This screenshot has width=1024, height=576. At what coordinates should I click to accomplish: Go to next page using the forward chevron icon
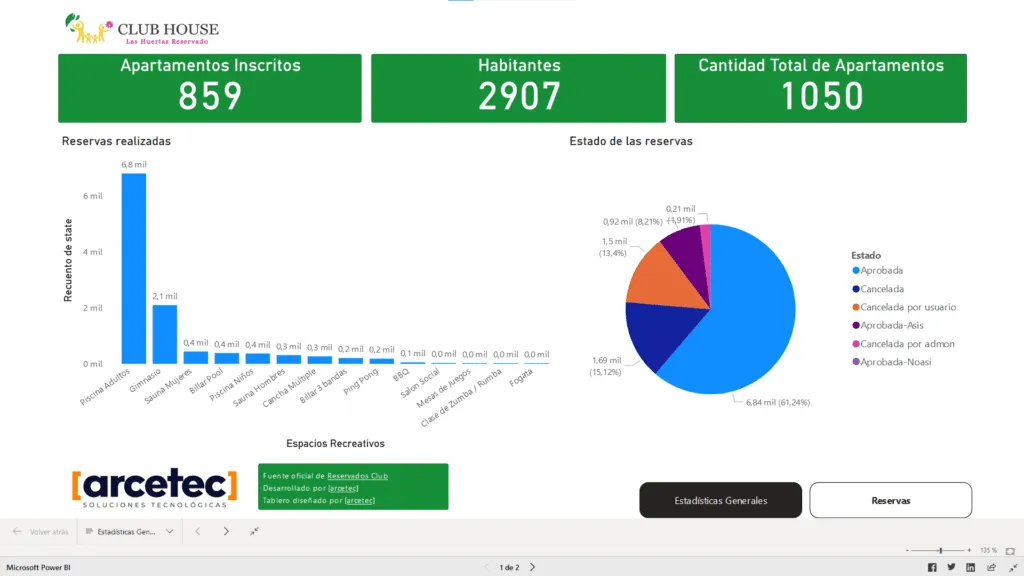point(226,531)
